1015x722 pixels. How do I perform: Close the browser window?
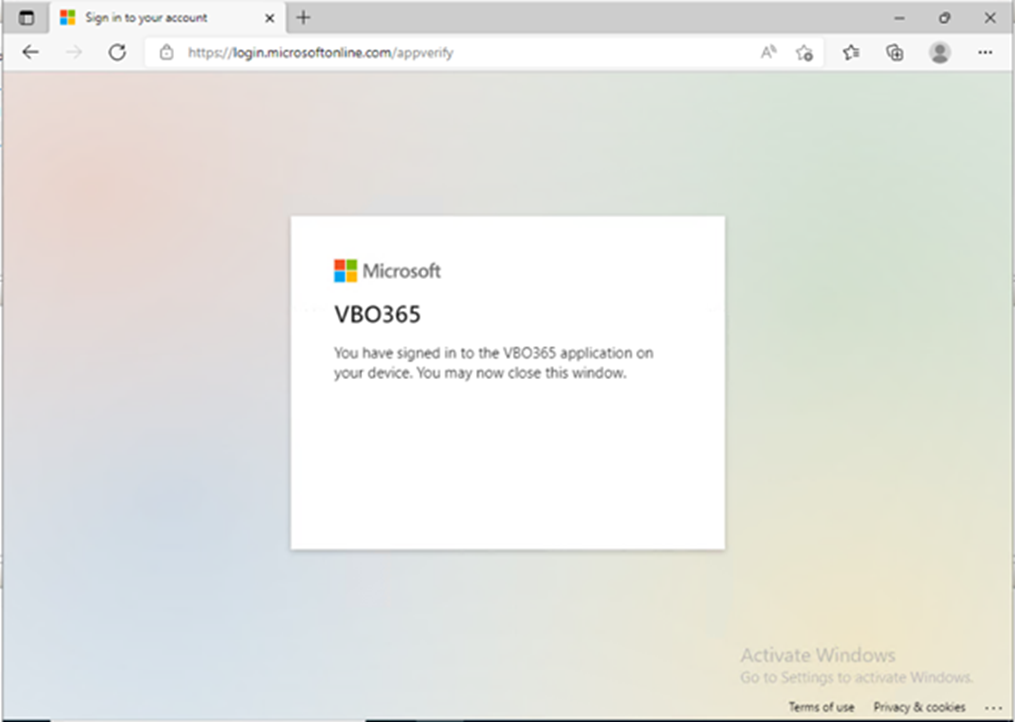(x=990, y=18)
